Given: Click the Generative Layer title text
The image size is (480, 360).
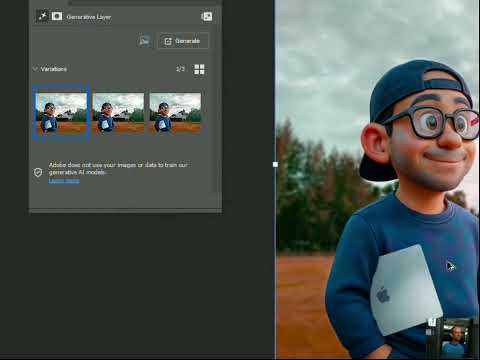Looking at the screenshot, I should click(x=89, y=17).
